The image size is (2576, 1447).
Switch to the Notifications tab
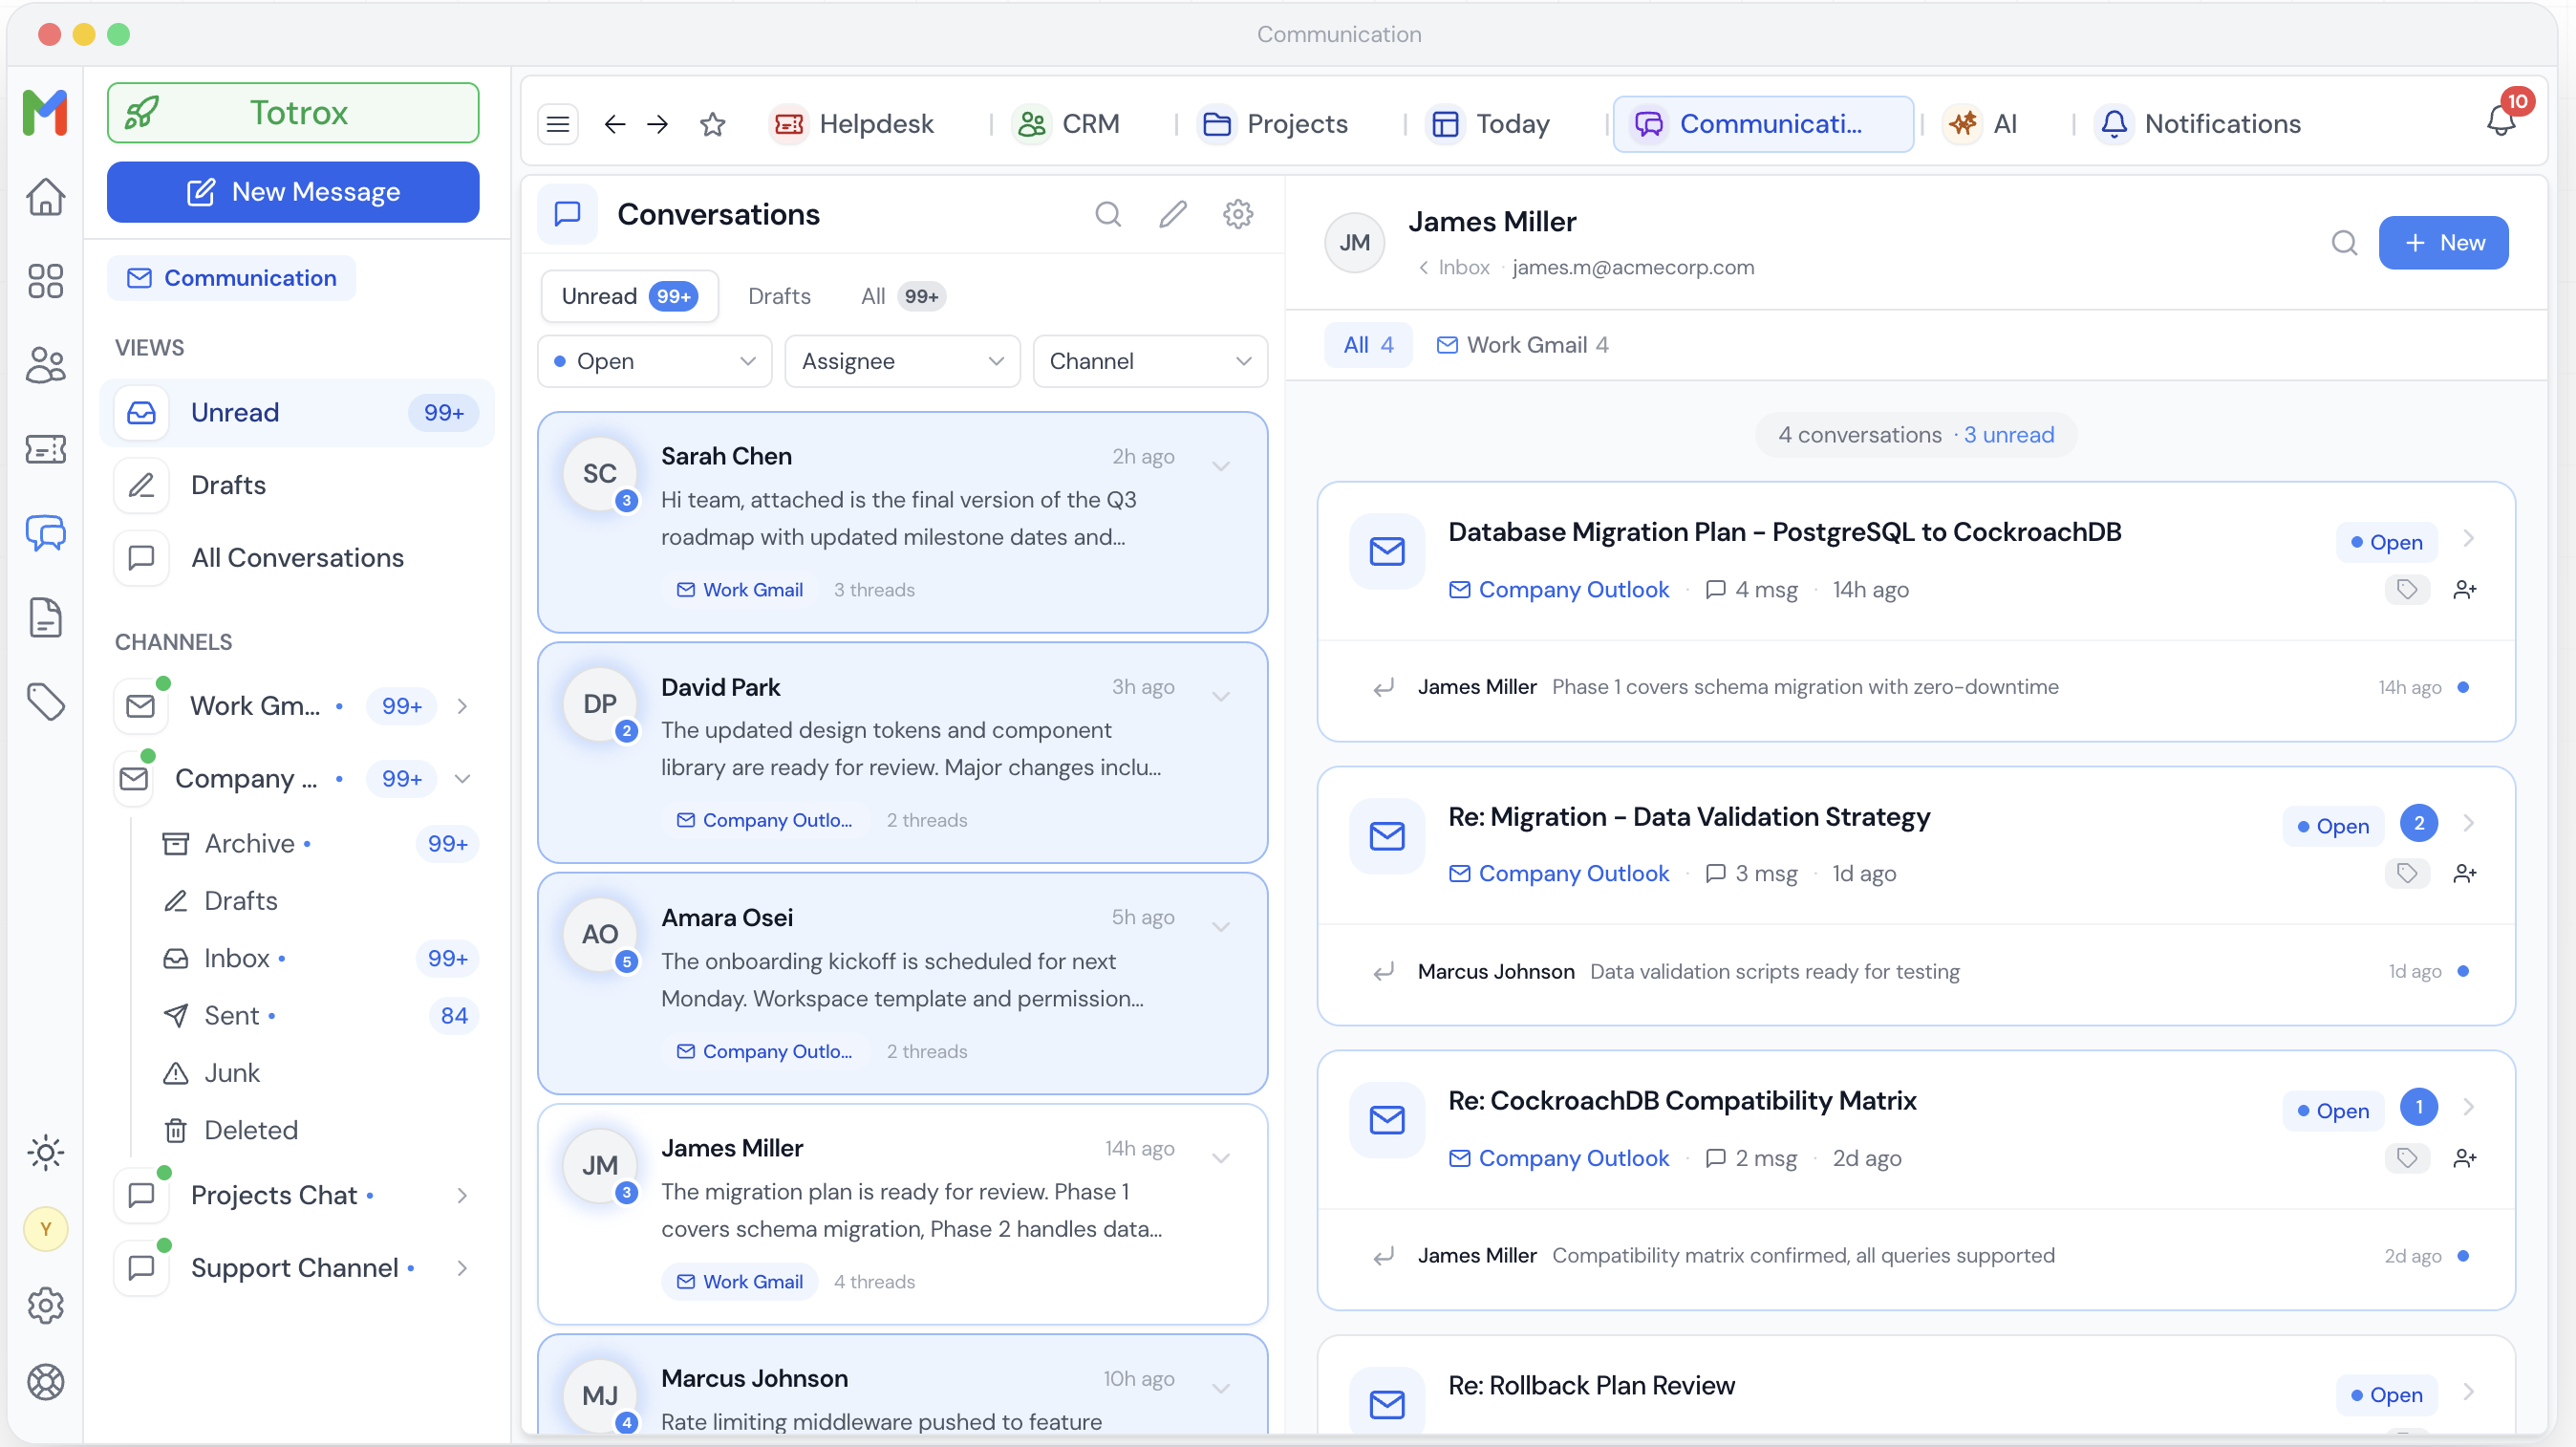pyautogui.click(x=2199, y=124)
